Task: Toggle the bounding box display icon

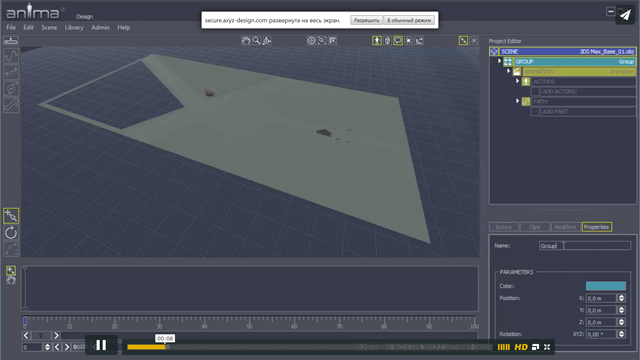Action: [387, 40]
